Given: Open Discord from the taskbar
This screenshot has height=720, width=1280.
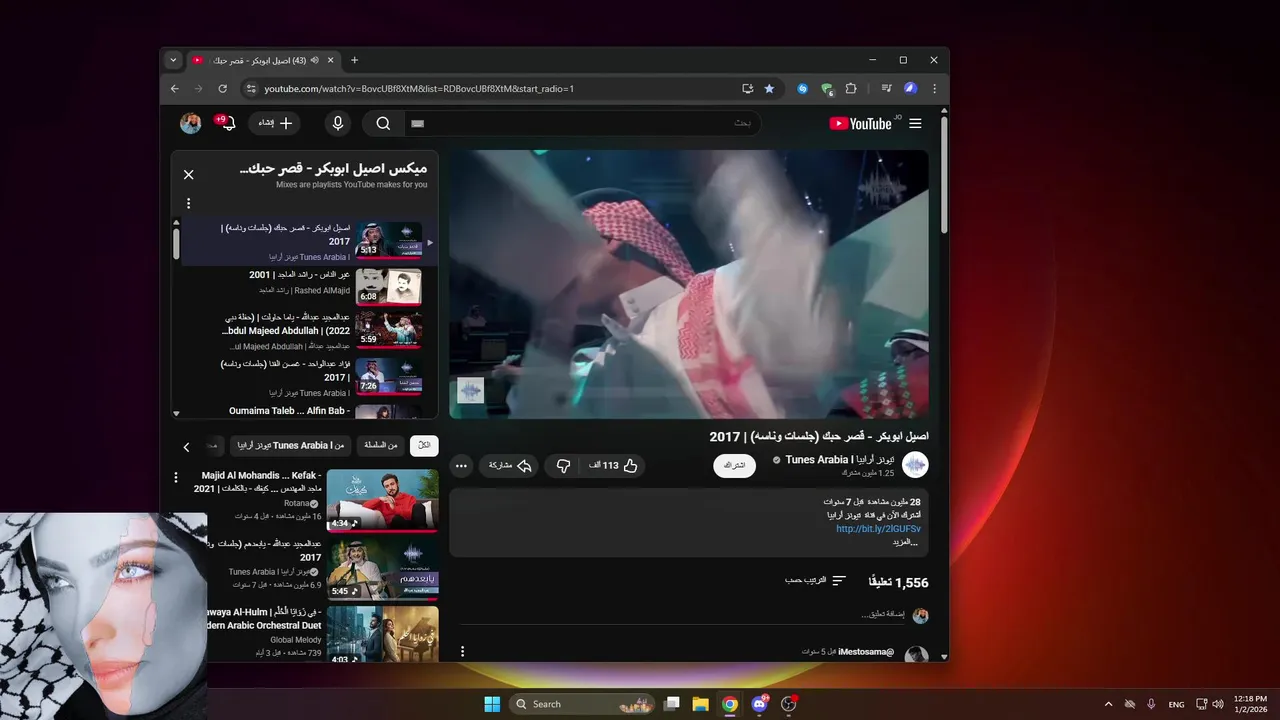Looking at the screenshot, I should [759, 704].
